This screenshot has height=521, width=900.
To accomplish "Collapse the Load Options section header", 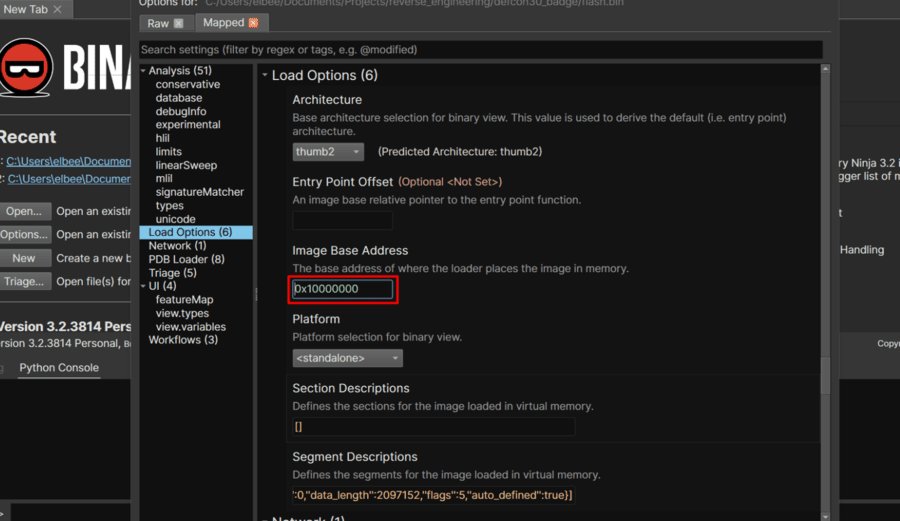I will [x=265, y=76].
